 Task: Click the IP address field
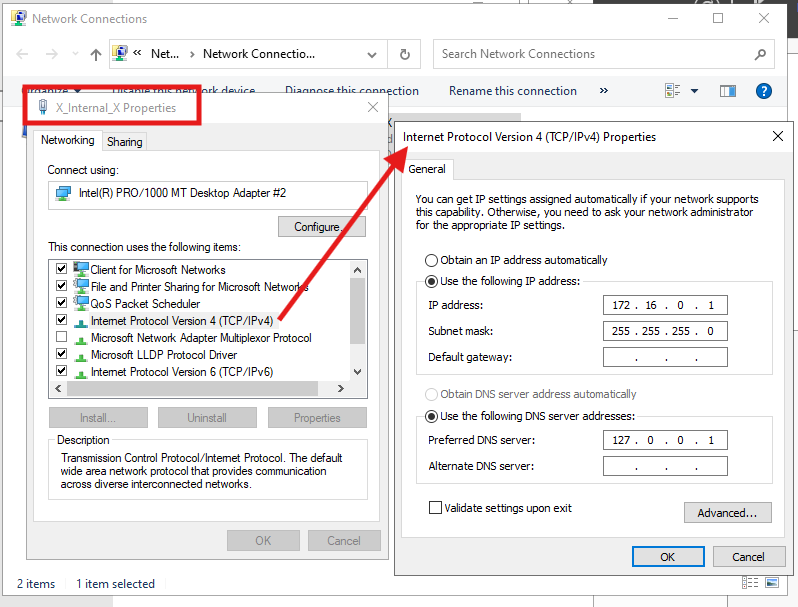[665, 305]
